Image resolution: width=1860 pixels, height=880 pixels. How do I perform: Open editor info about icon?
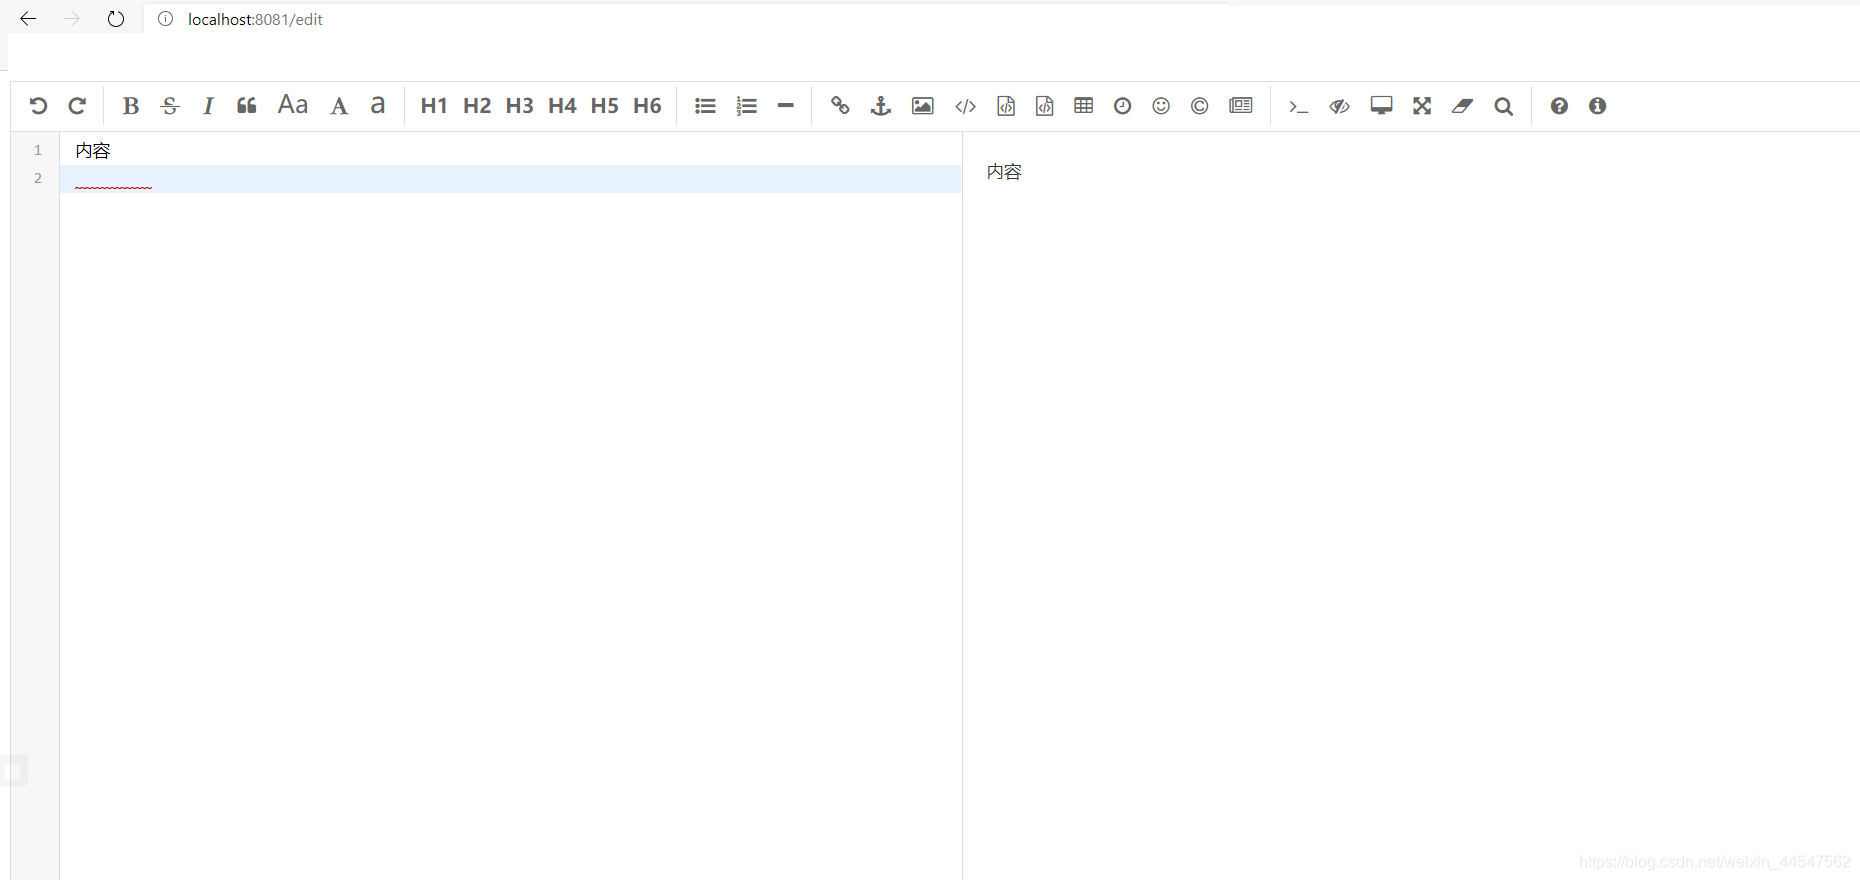point(1597,106)
